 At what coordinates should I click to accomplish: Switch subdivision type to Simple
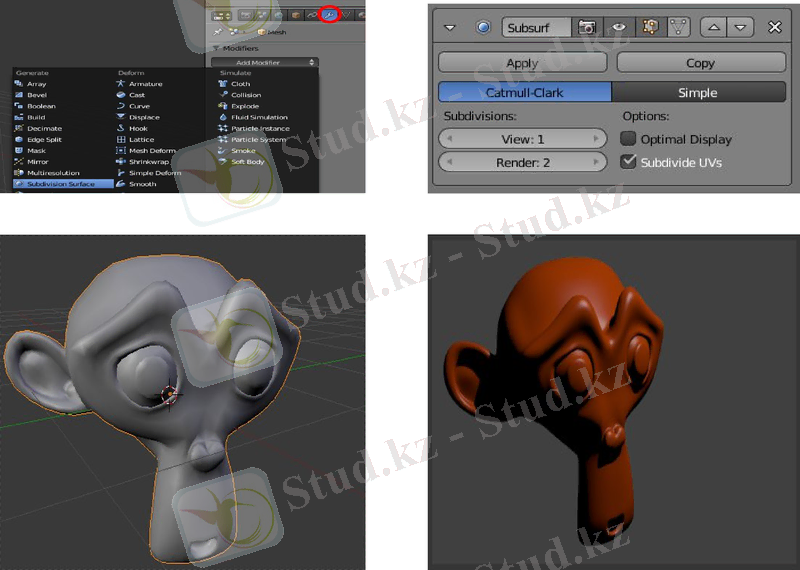698,93
